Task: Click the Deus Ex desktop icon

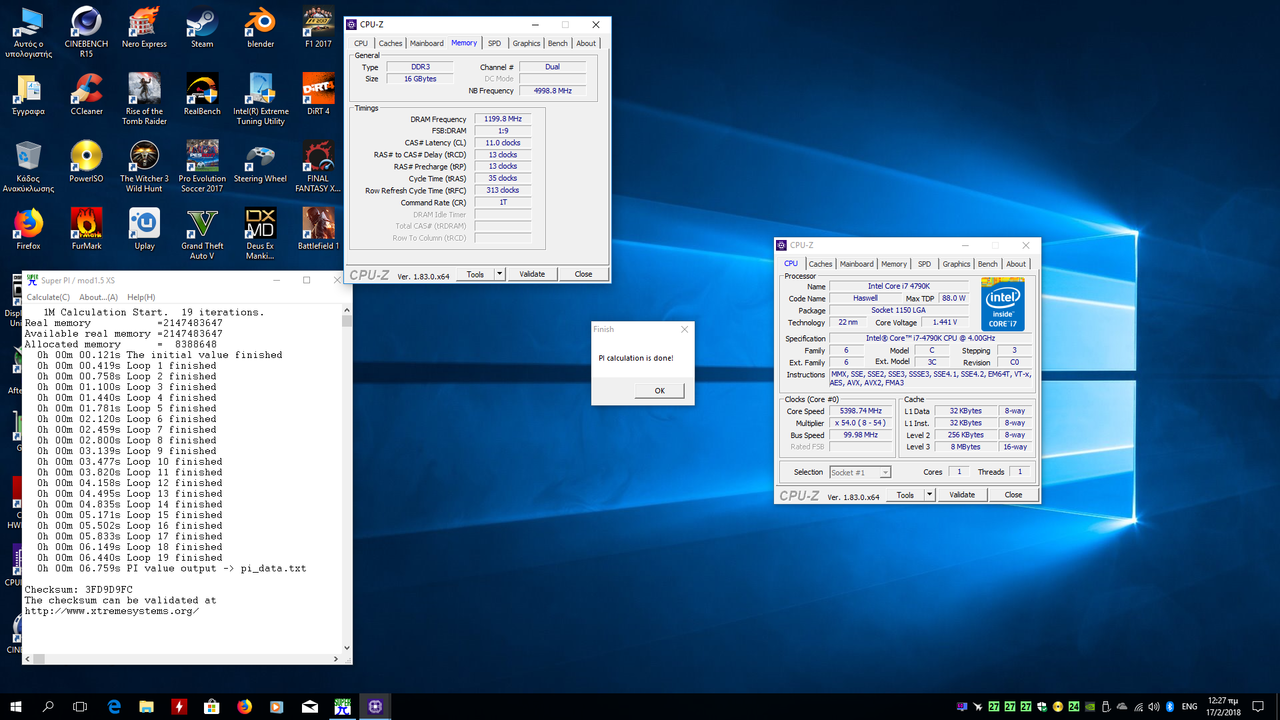Action: pyautogui.click(x=260, y=233)
